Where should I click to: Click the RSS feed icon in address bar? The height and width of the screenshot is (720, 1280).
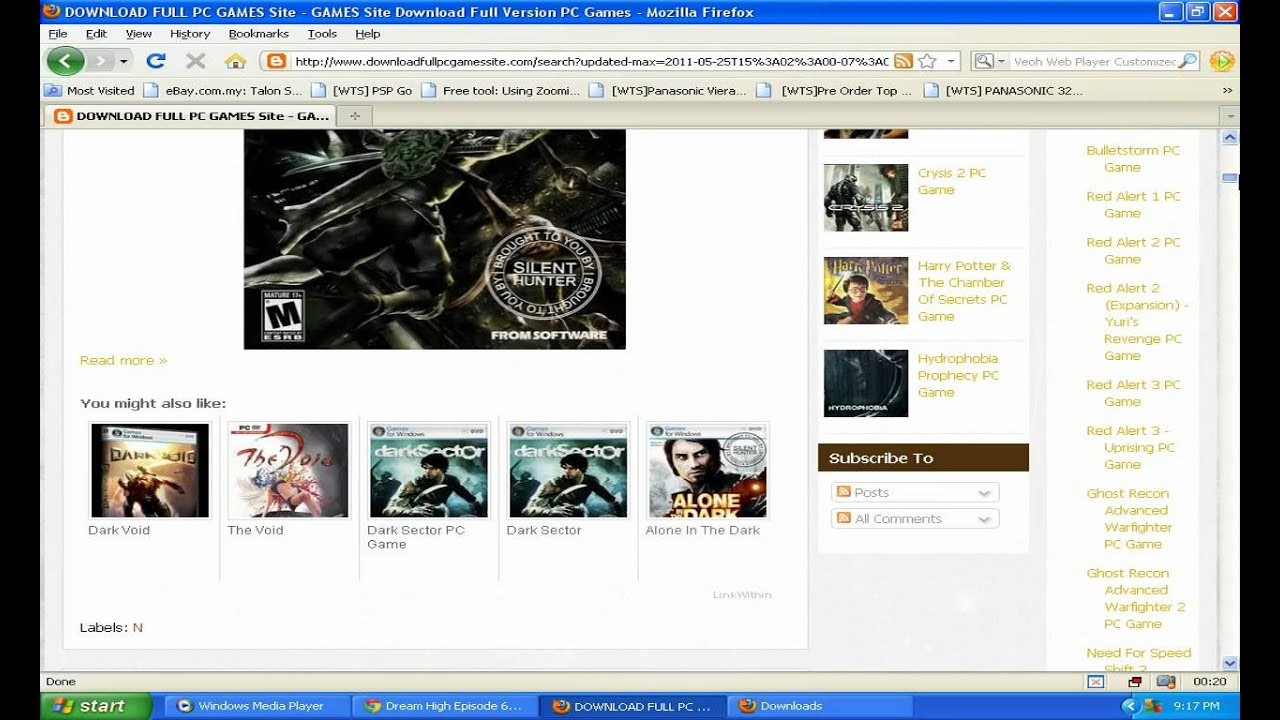(903, 61)
